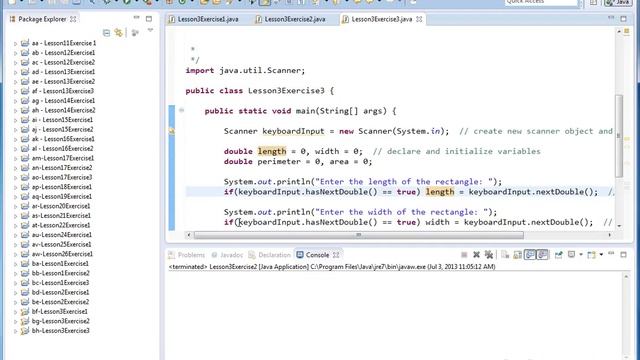The height and width of the screenshot is (360, 640).
Task: Click the console scroll up arrow
Action: point(626,277)
